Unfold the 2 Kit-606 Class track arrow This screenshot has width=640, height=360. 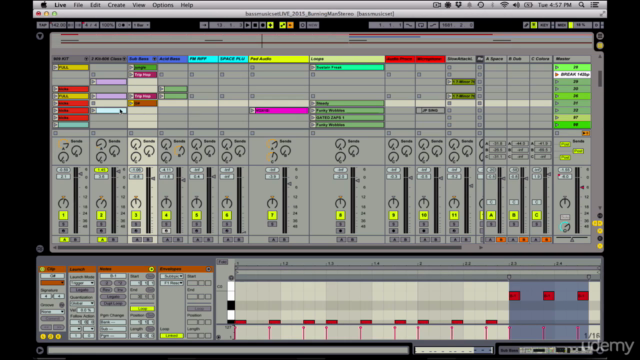pyautogui.click(x=124, y=59)
